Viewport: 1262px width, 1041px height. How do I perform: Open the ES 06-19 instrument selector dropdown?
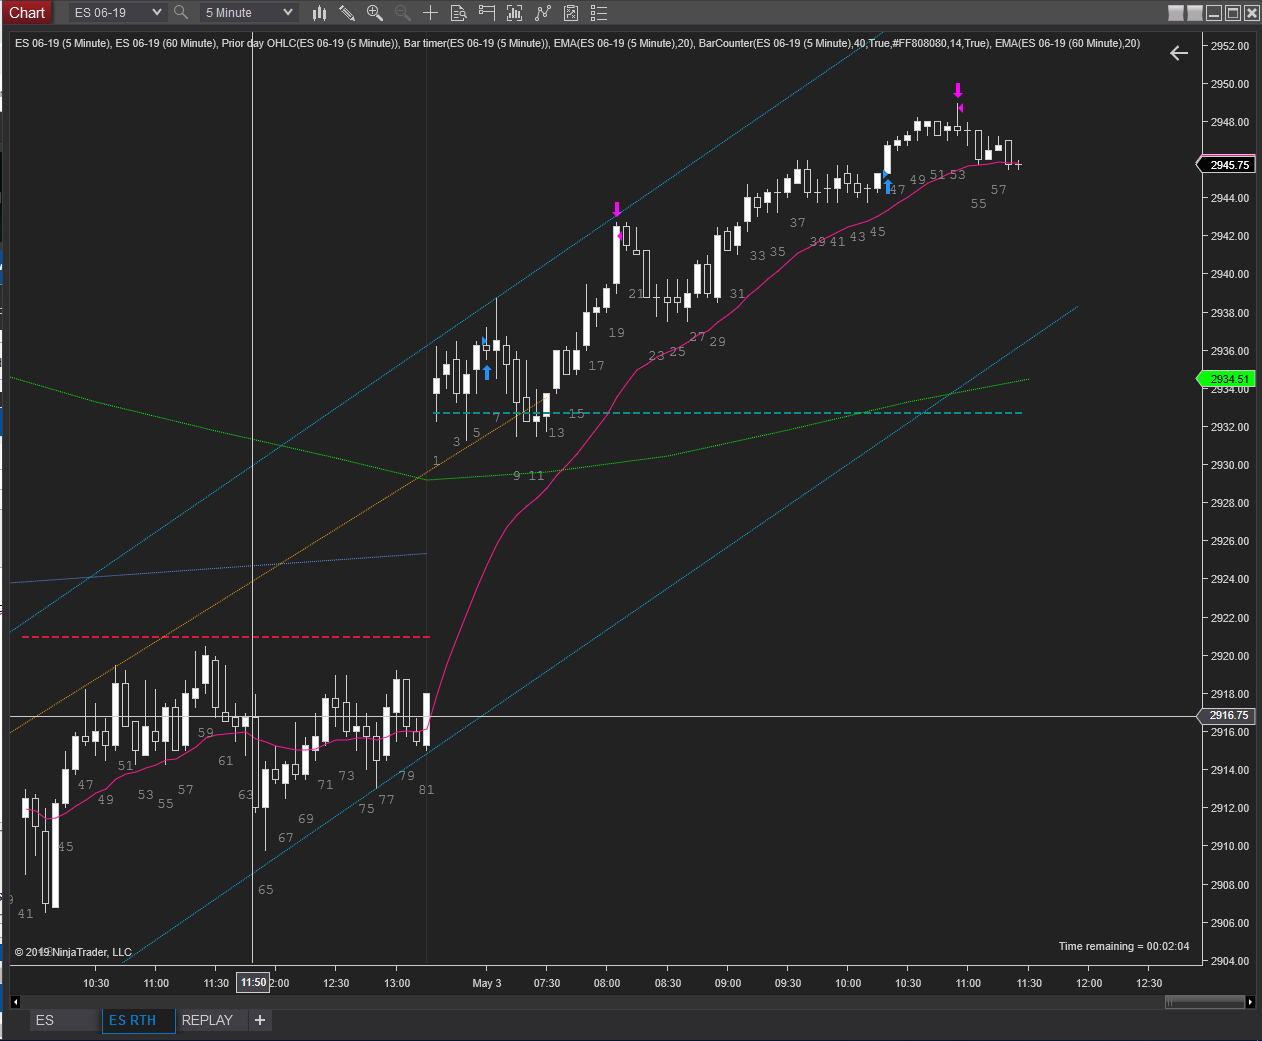click(117, 13)
